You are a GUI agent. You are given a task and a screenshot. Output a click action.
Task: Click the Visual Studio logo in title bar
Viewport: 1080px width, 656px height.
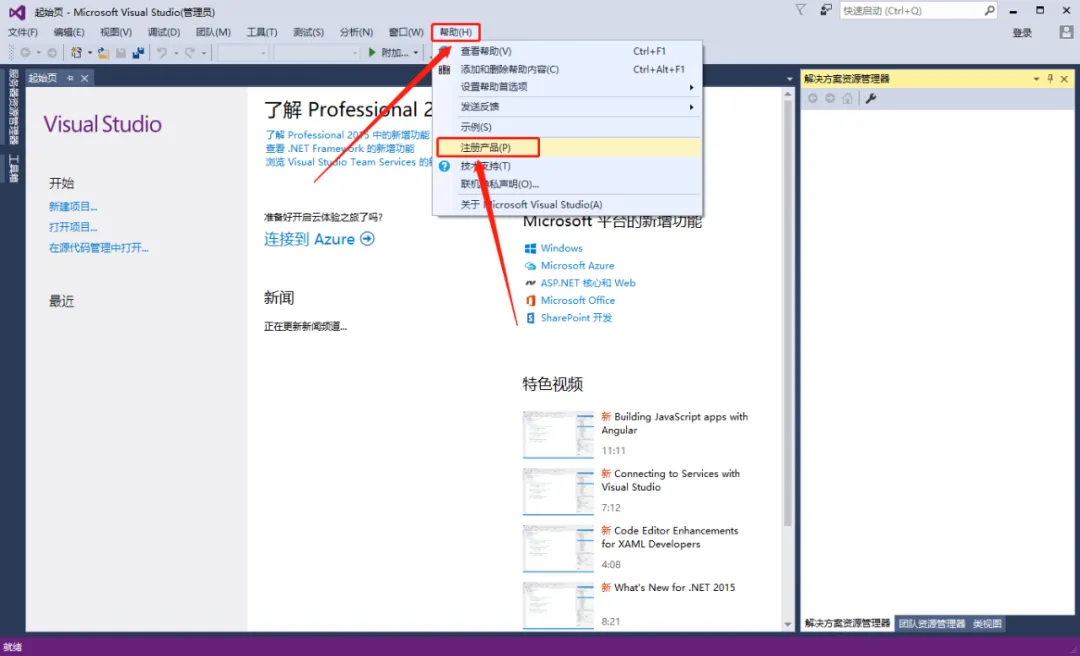click(x=17, y=12)
